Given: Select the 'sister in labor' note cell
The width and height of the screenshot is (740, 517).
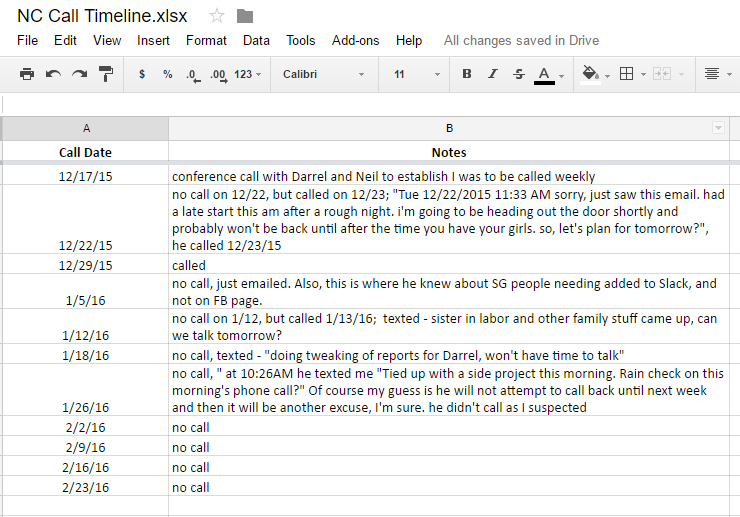Looking at the screenshot, I should click(449, 327).
